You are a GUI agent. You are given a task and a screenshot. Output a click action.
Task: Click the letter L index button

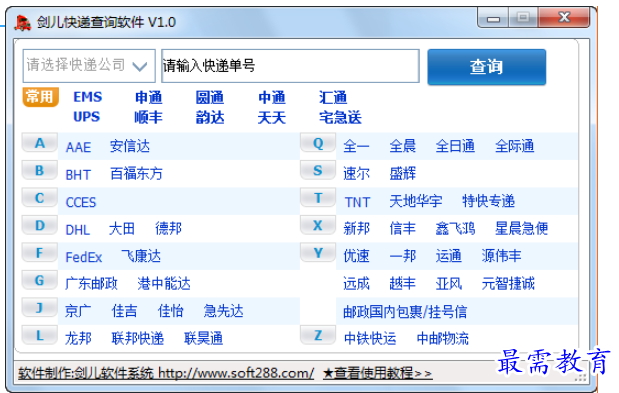coord(39,336)
